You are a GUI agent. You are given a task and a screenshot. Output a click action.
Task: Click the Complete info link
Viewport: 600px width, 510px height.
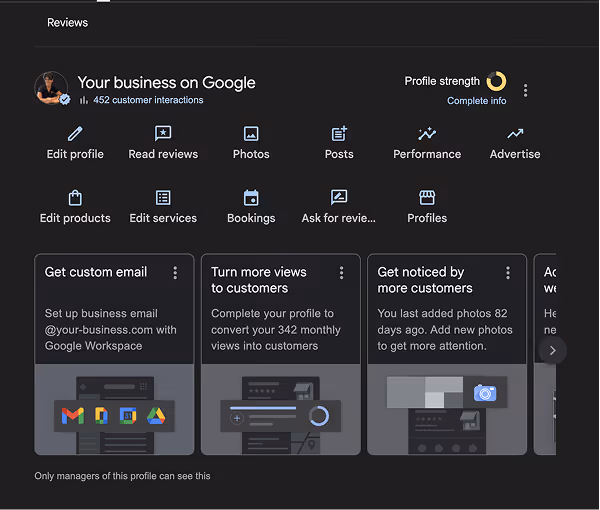point(476,101)
